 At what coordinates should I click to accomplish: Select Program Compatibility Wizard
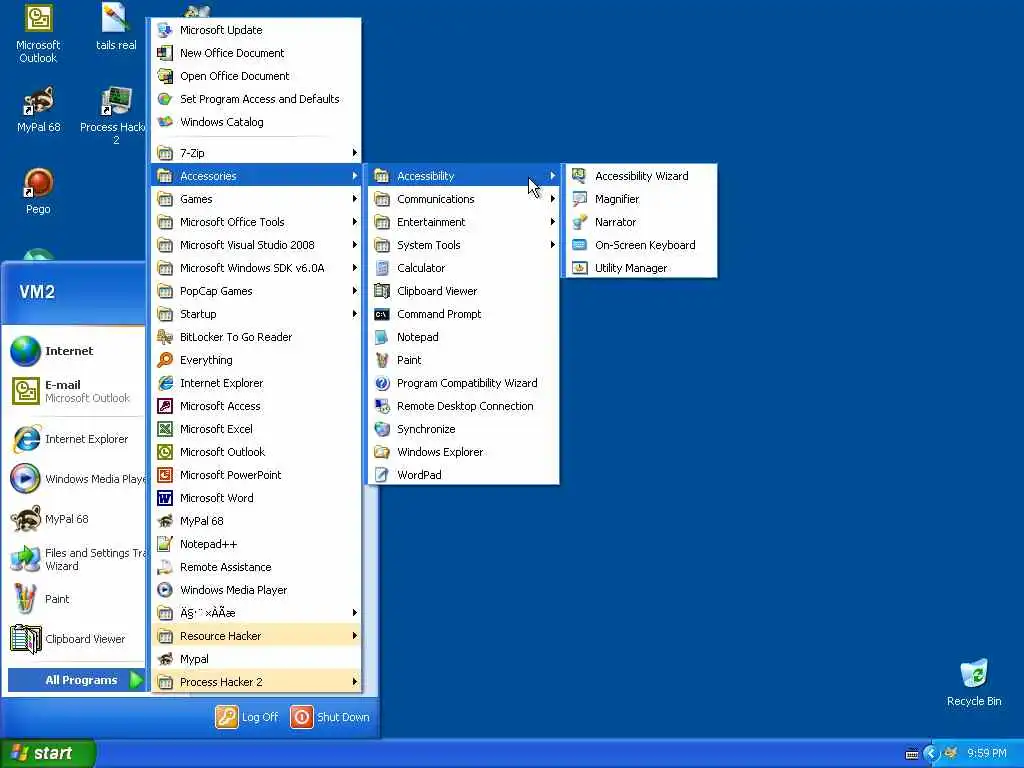tap(464, 383)
